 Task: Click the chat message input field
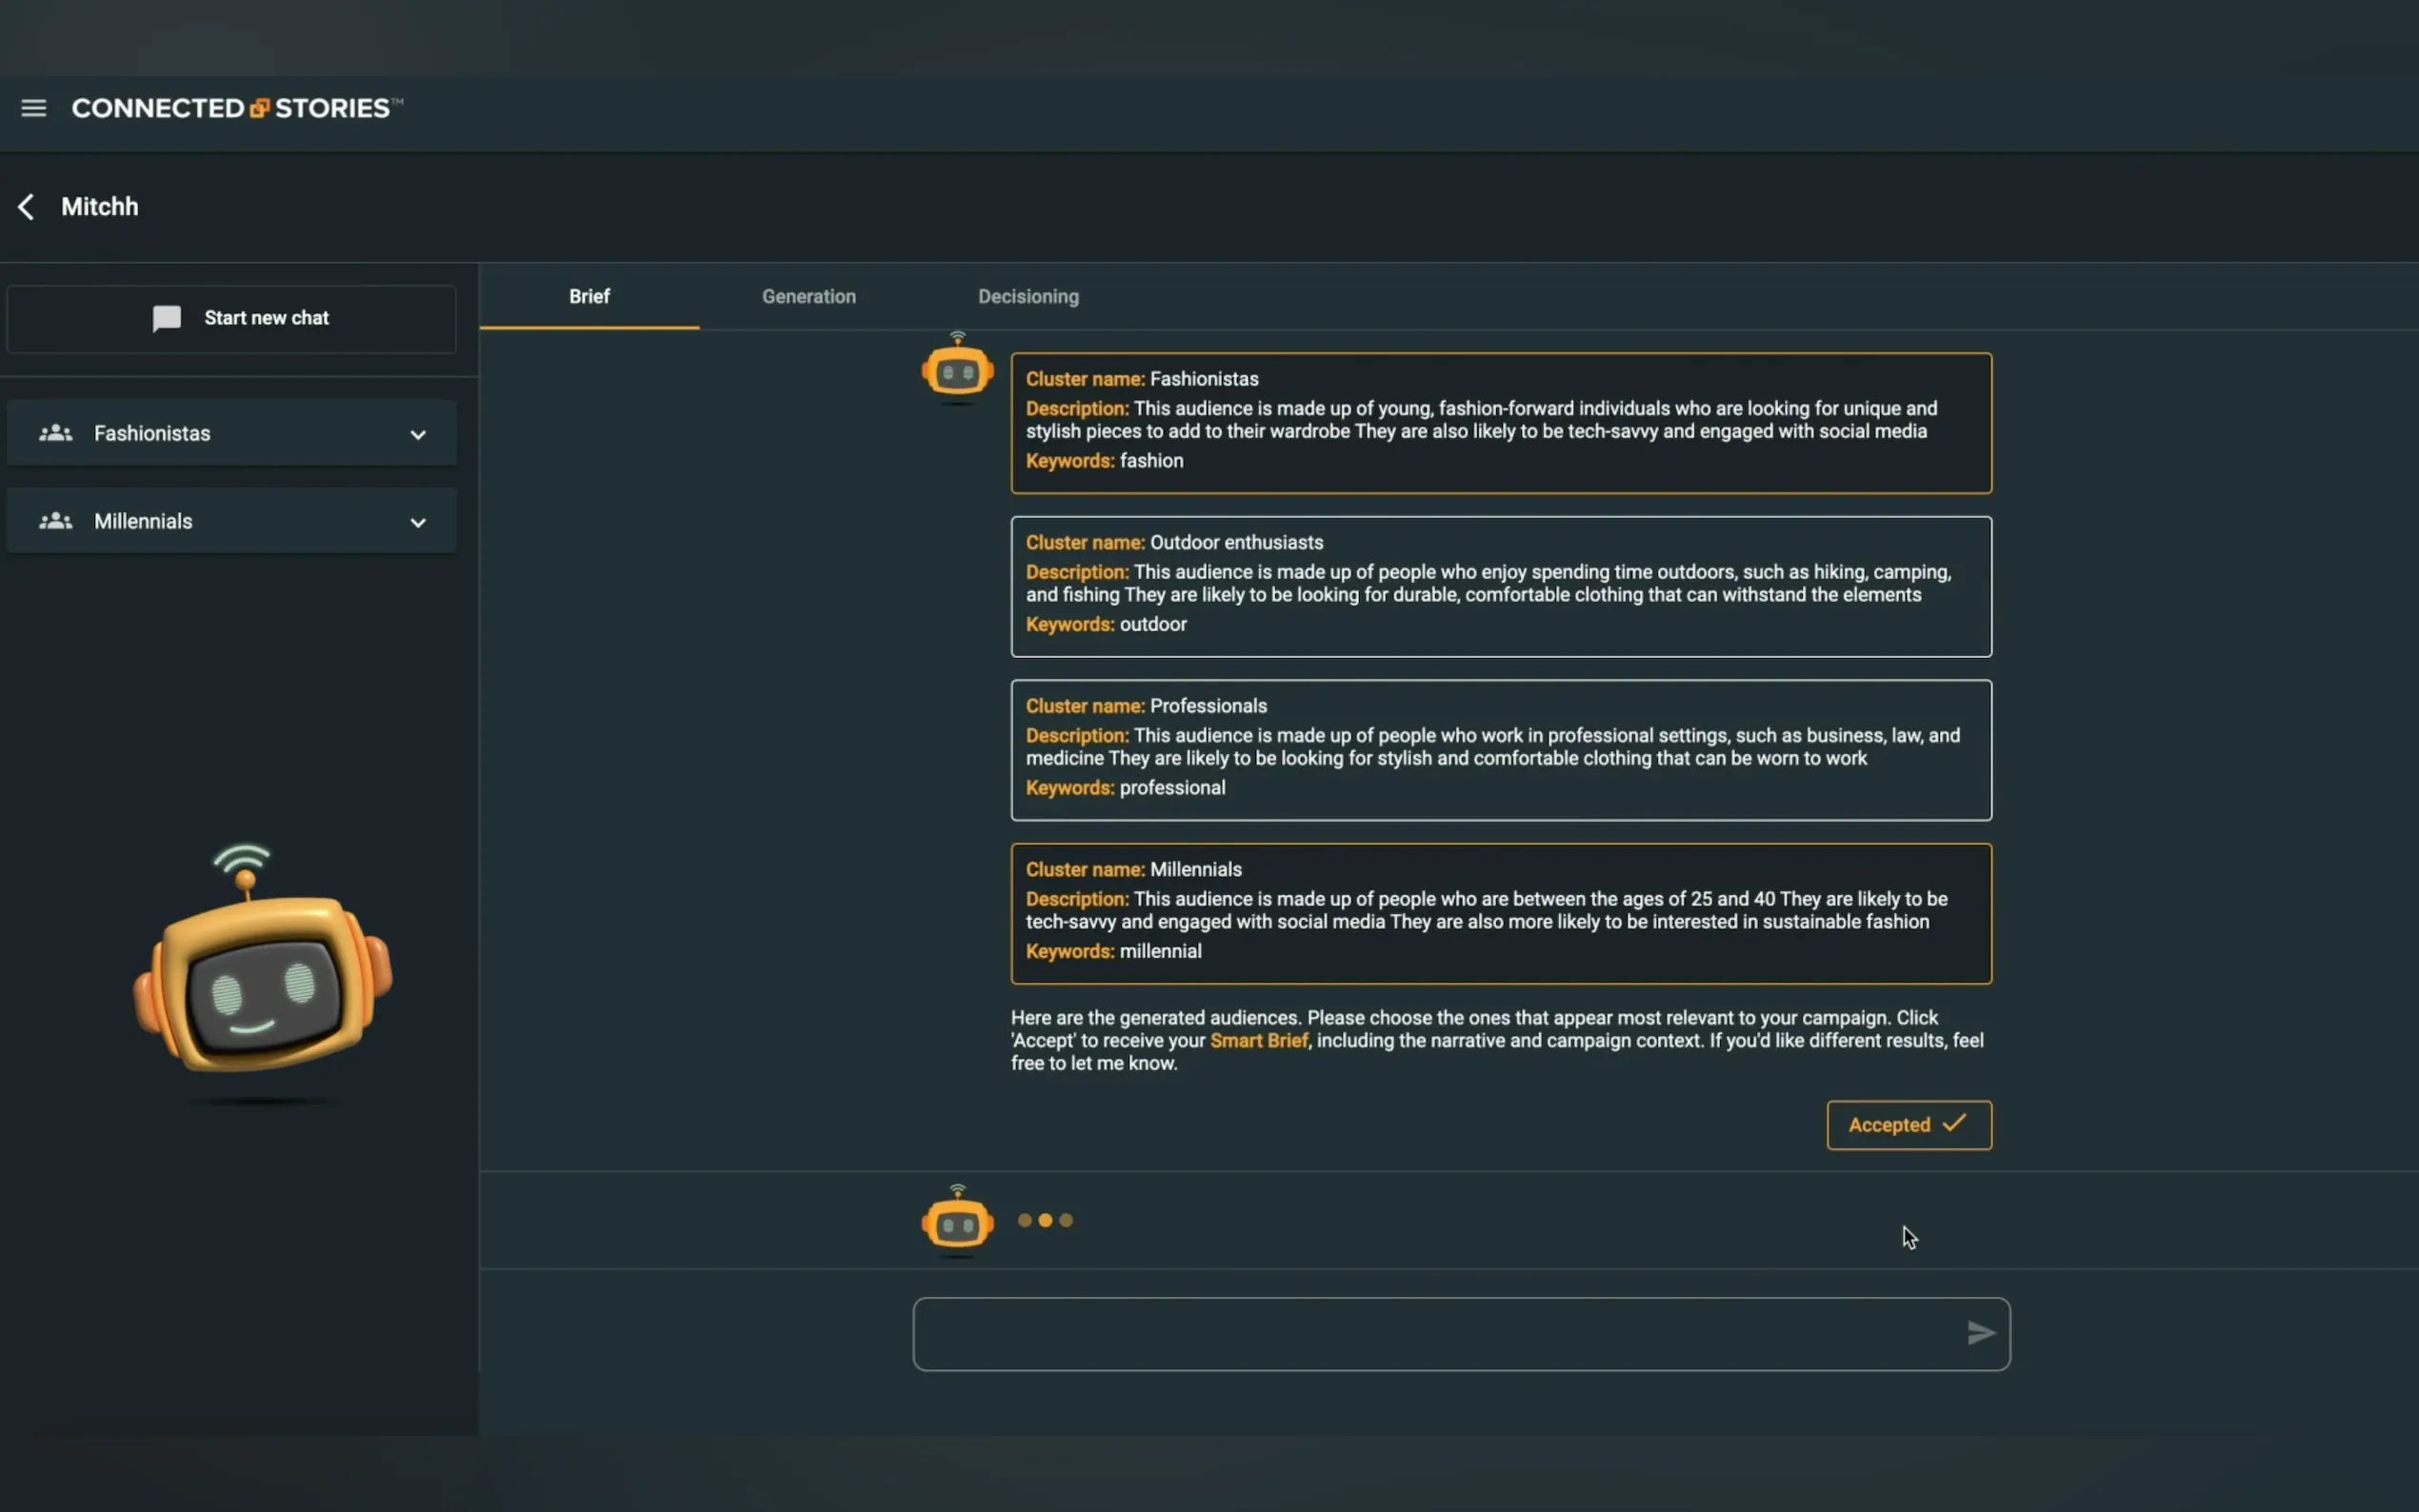point(1440,1334)
